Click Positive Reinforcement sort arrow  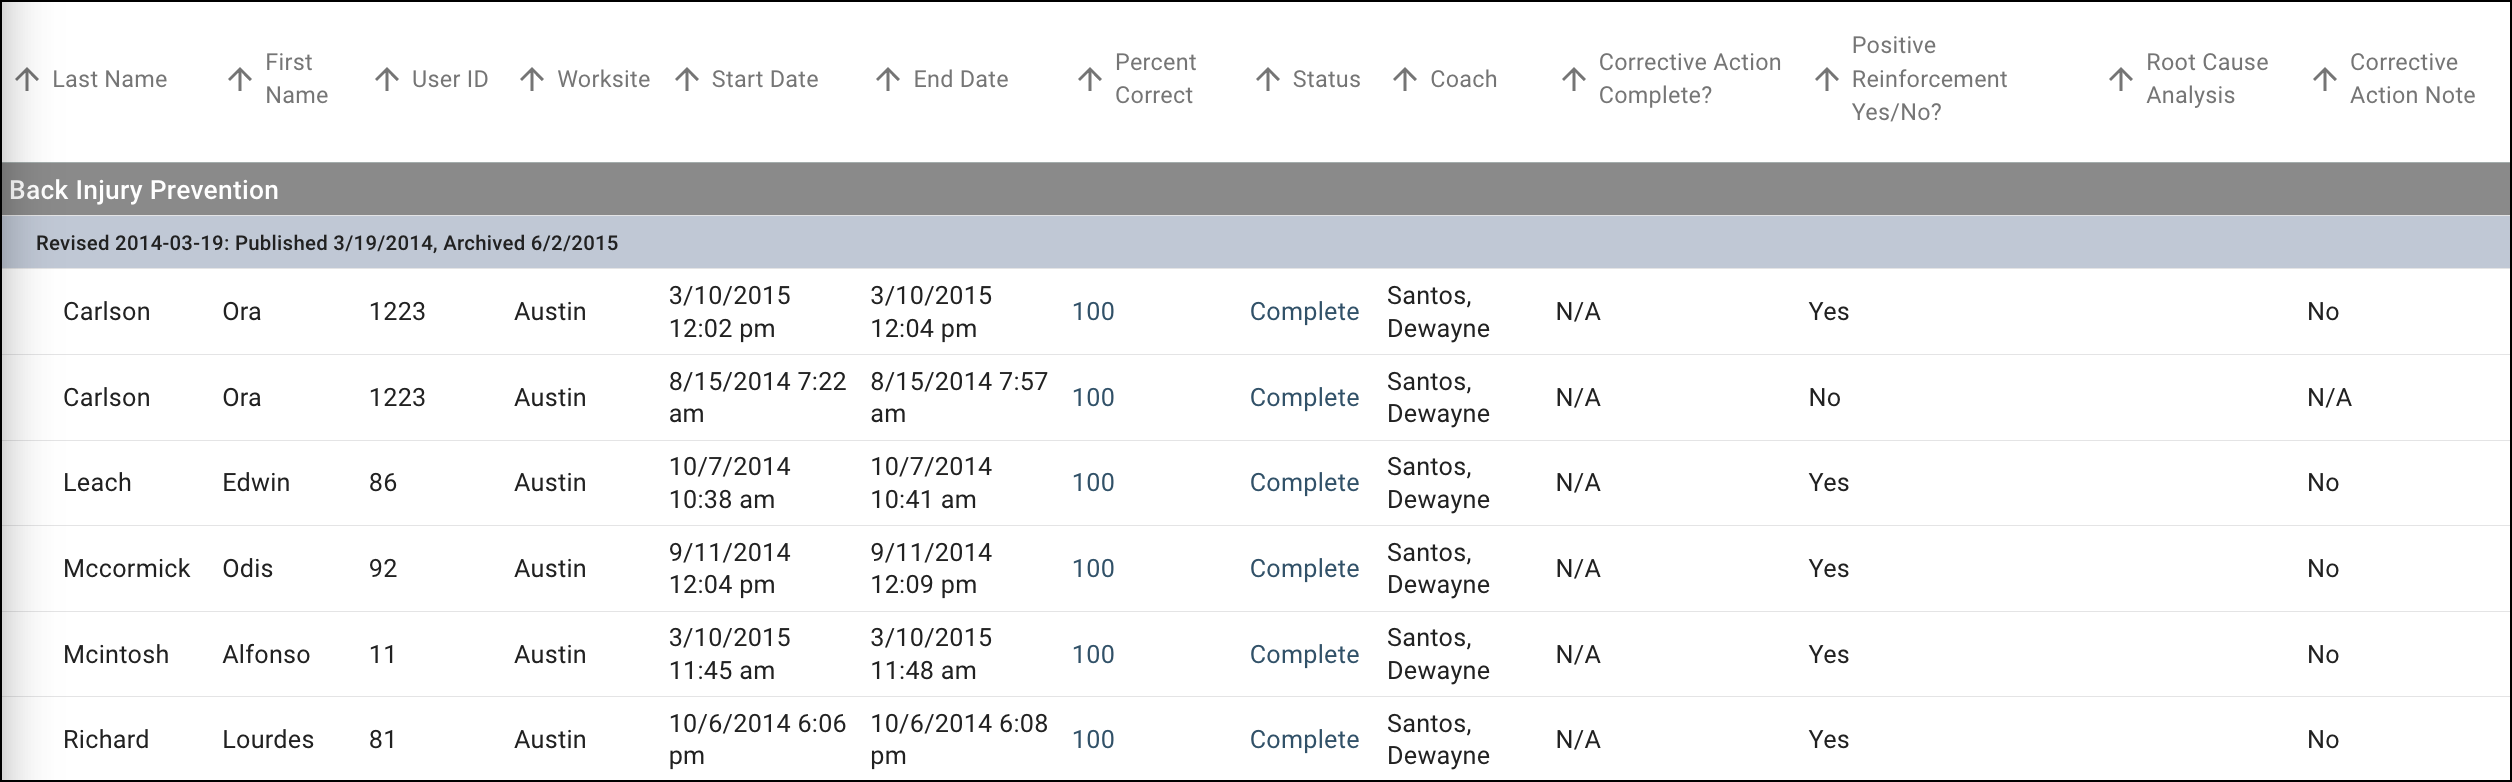click(x=1827, y=79)
